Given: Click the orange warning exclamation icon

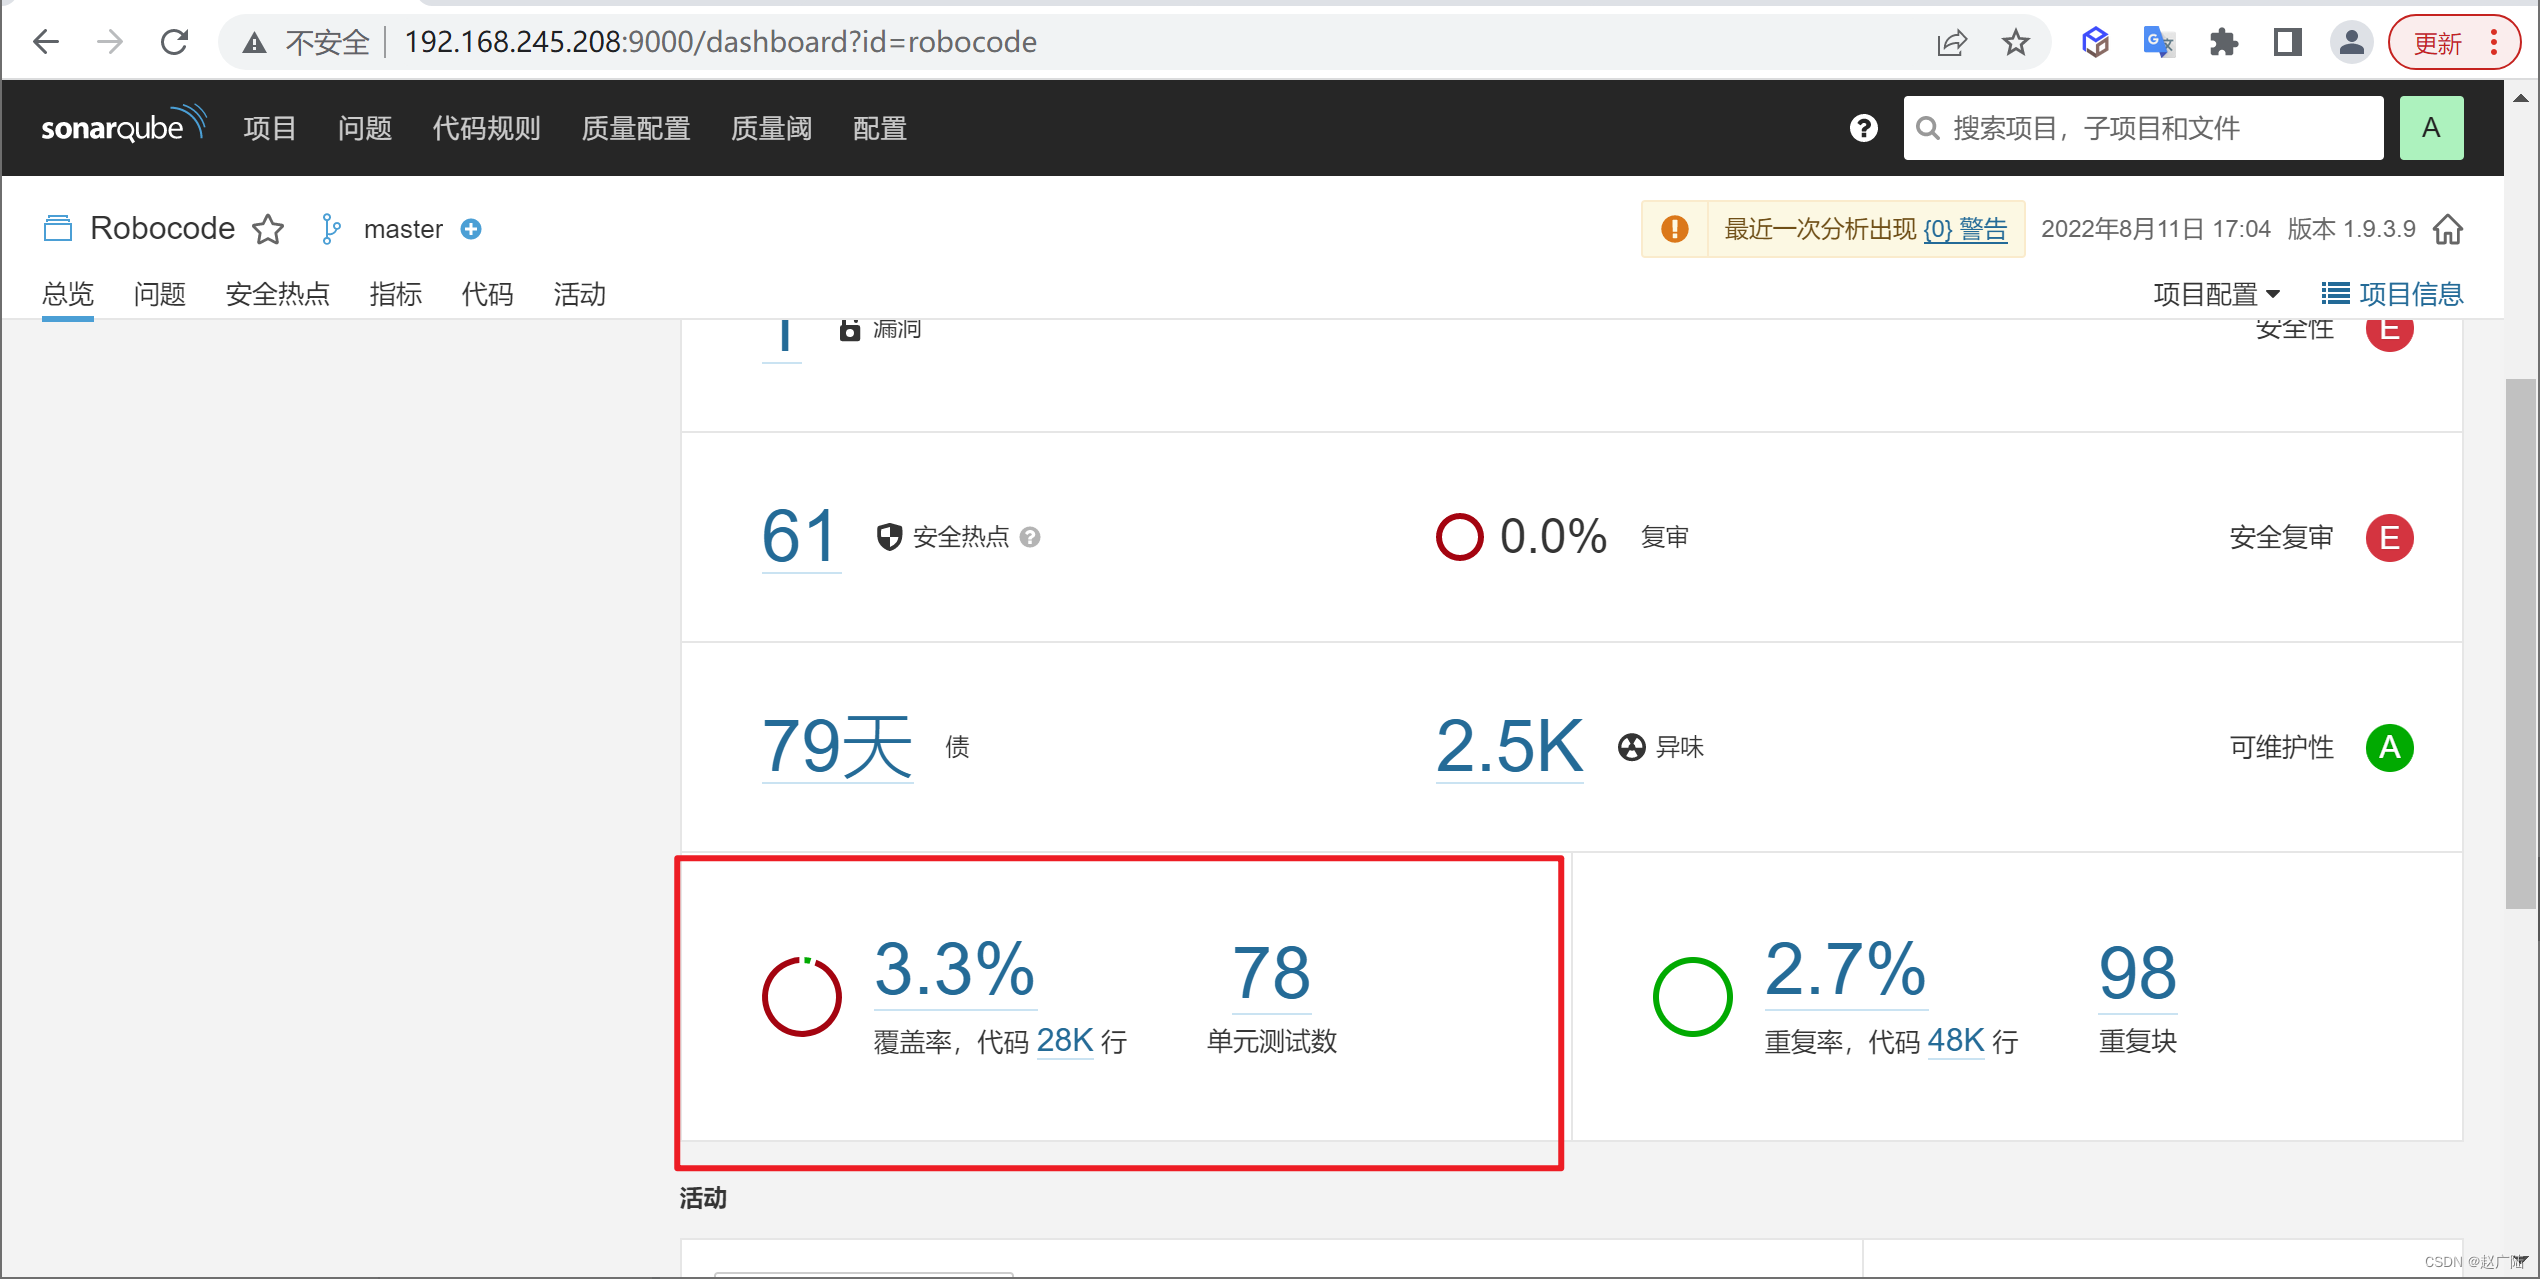Looking at the screenshot, I should point(1675,229).
